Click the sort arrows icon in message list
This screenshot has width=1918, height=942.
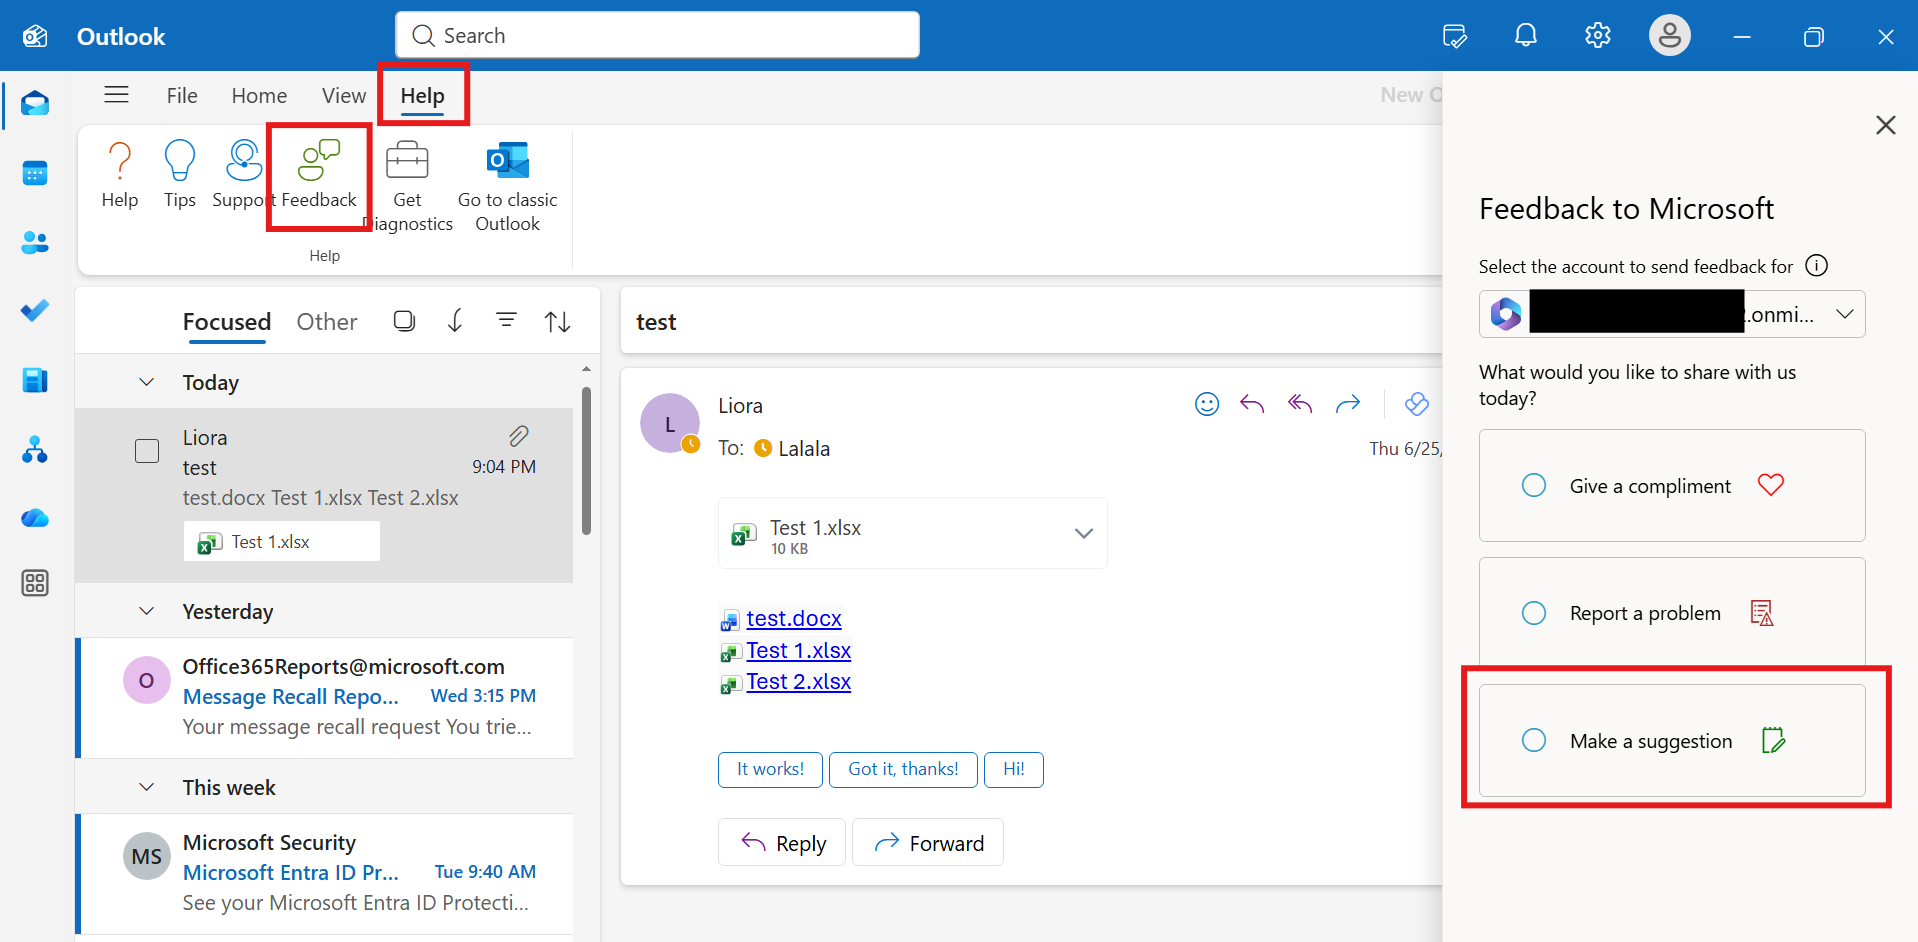point(558,321)
